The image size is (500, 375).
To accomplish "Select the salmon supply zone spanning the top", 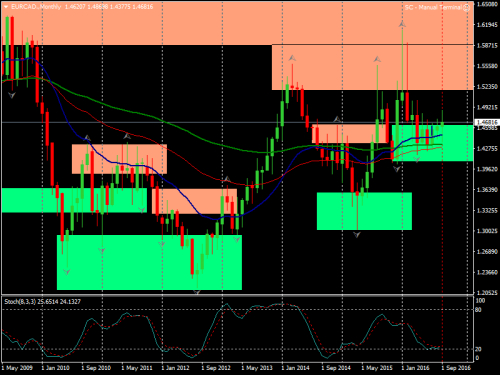I will 237,23.
